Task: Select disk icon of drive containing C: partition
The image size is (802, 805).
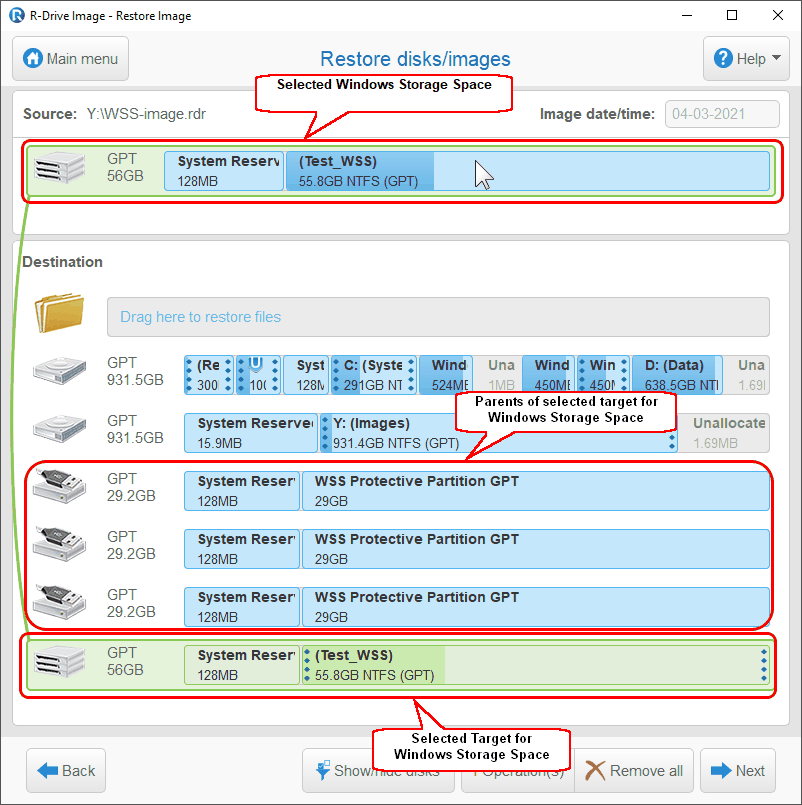Action: [59, 371]
